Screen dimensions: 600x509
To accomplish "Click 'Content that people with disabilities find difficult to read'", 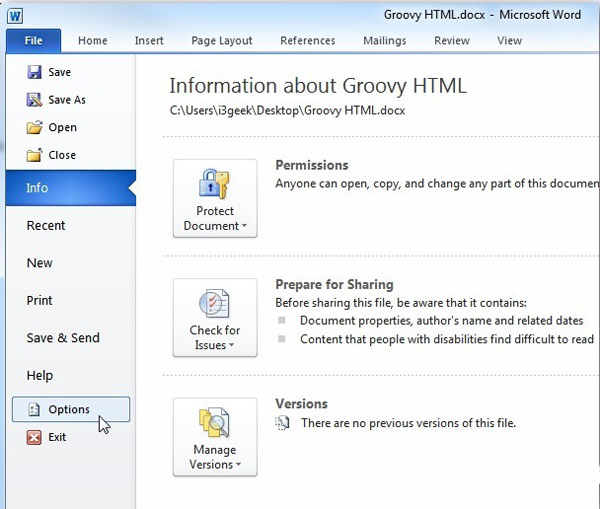I will [x=447, y=339].
